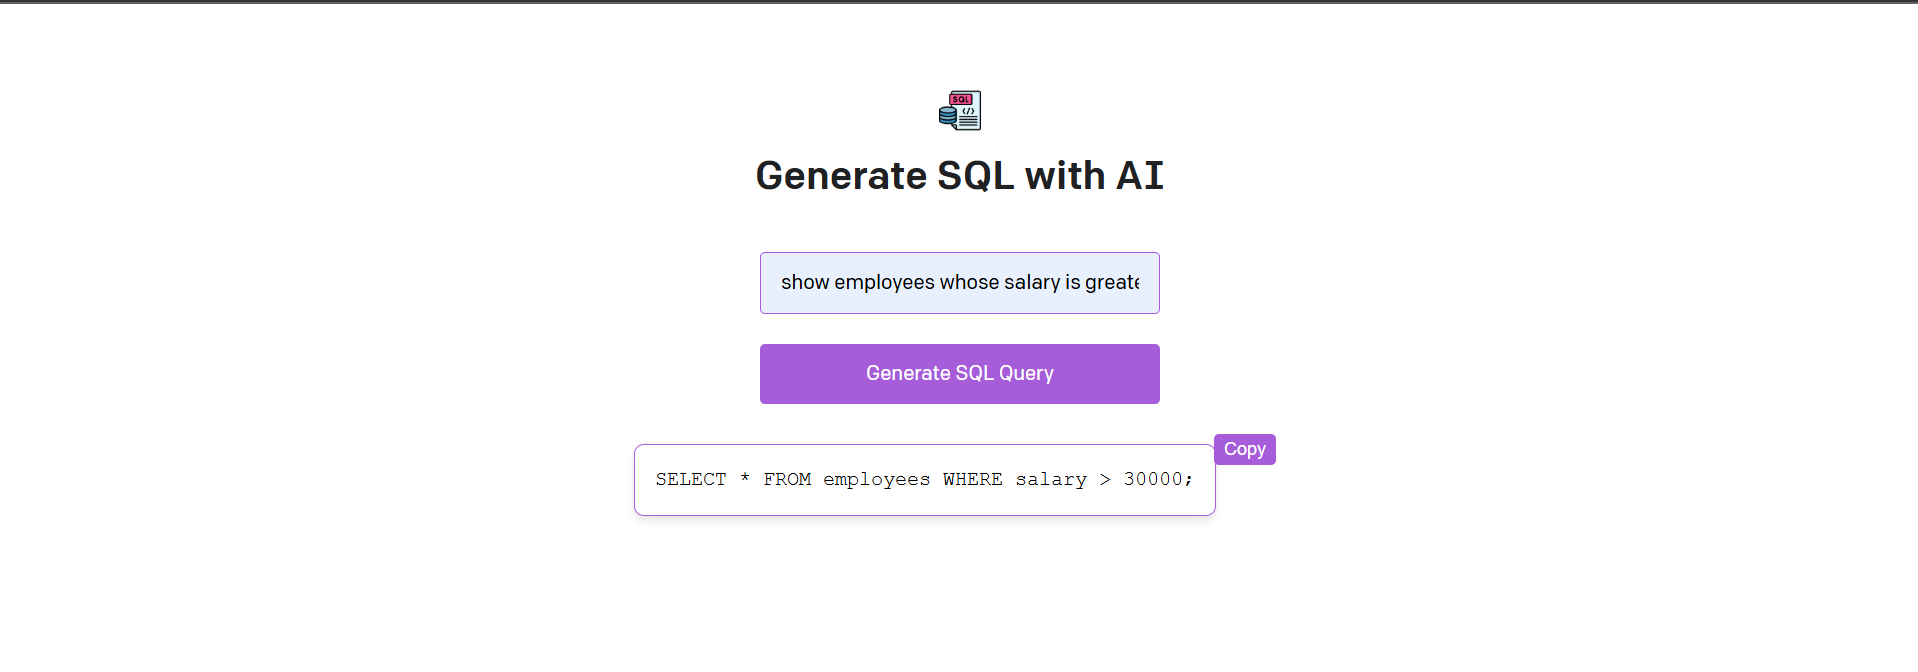
Task: Place cursor on "show" in input field
Action: (805, 283)
